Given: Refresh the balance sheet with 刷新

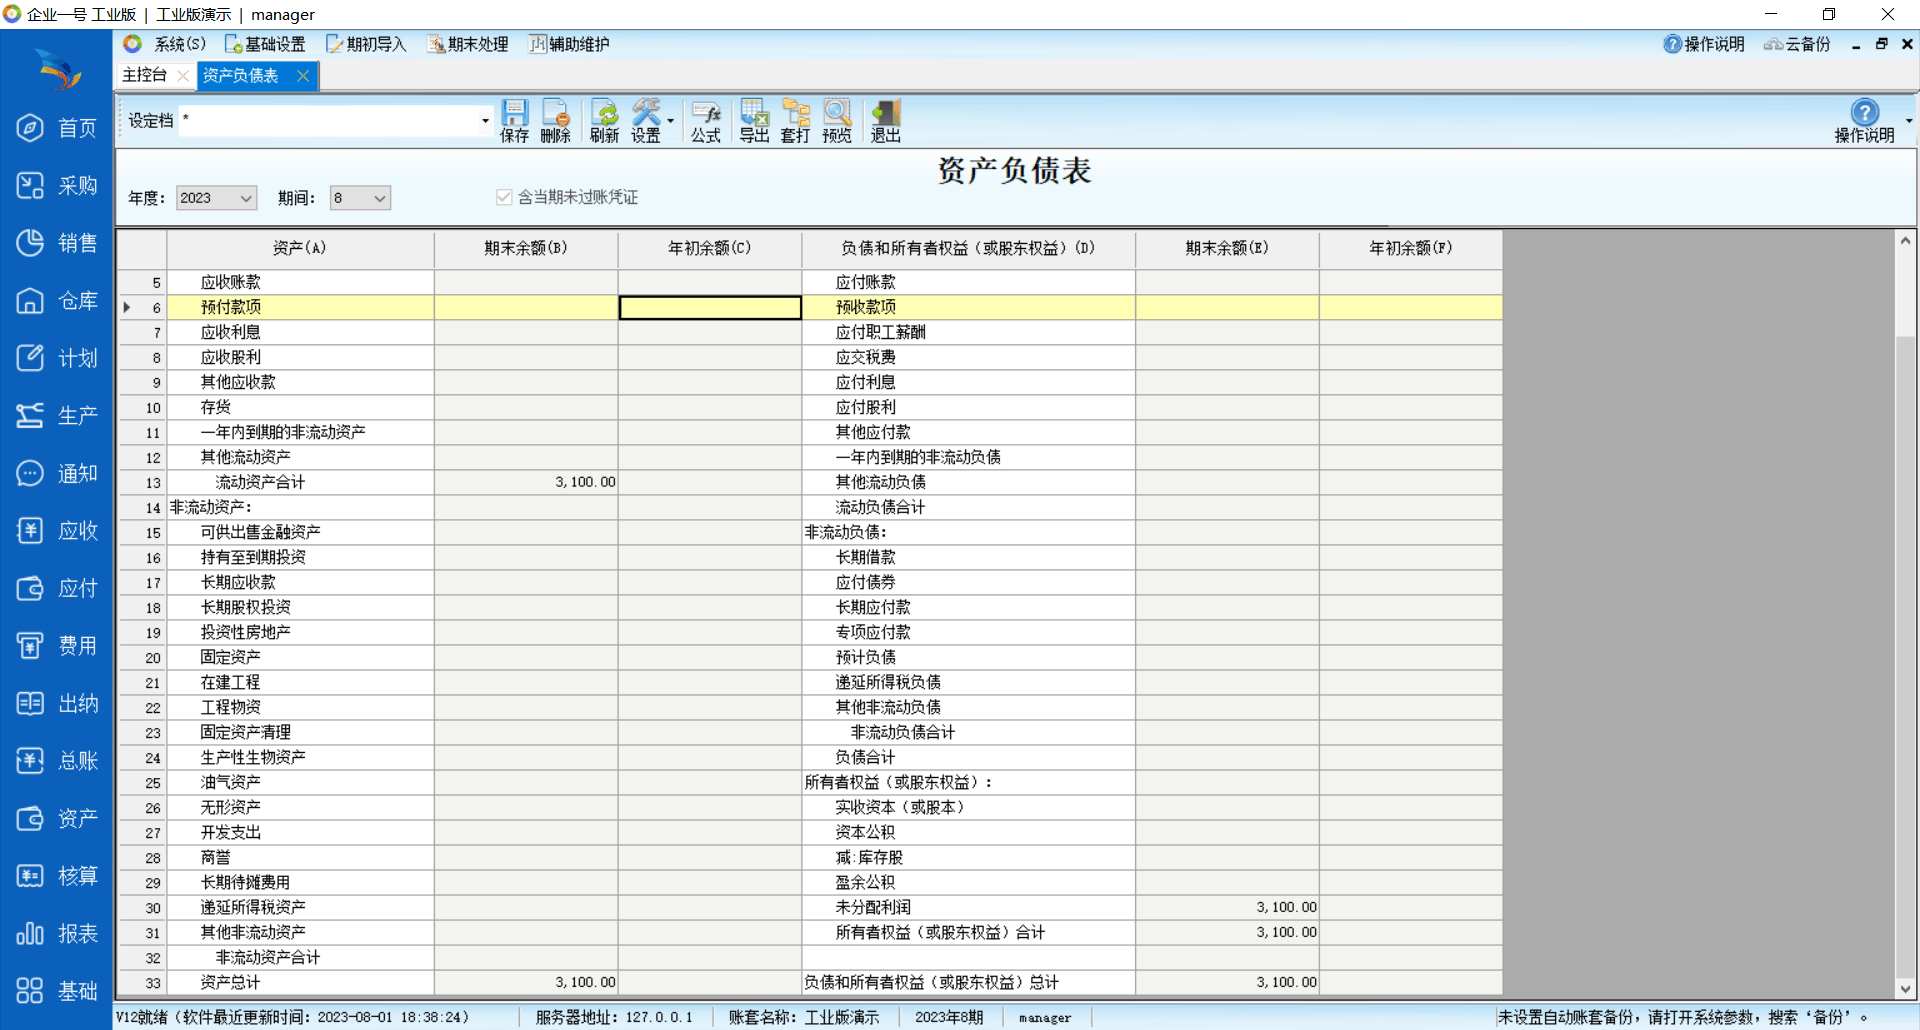Looking at the screenshot, I should point(604,120).
